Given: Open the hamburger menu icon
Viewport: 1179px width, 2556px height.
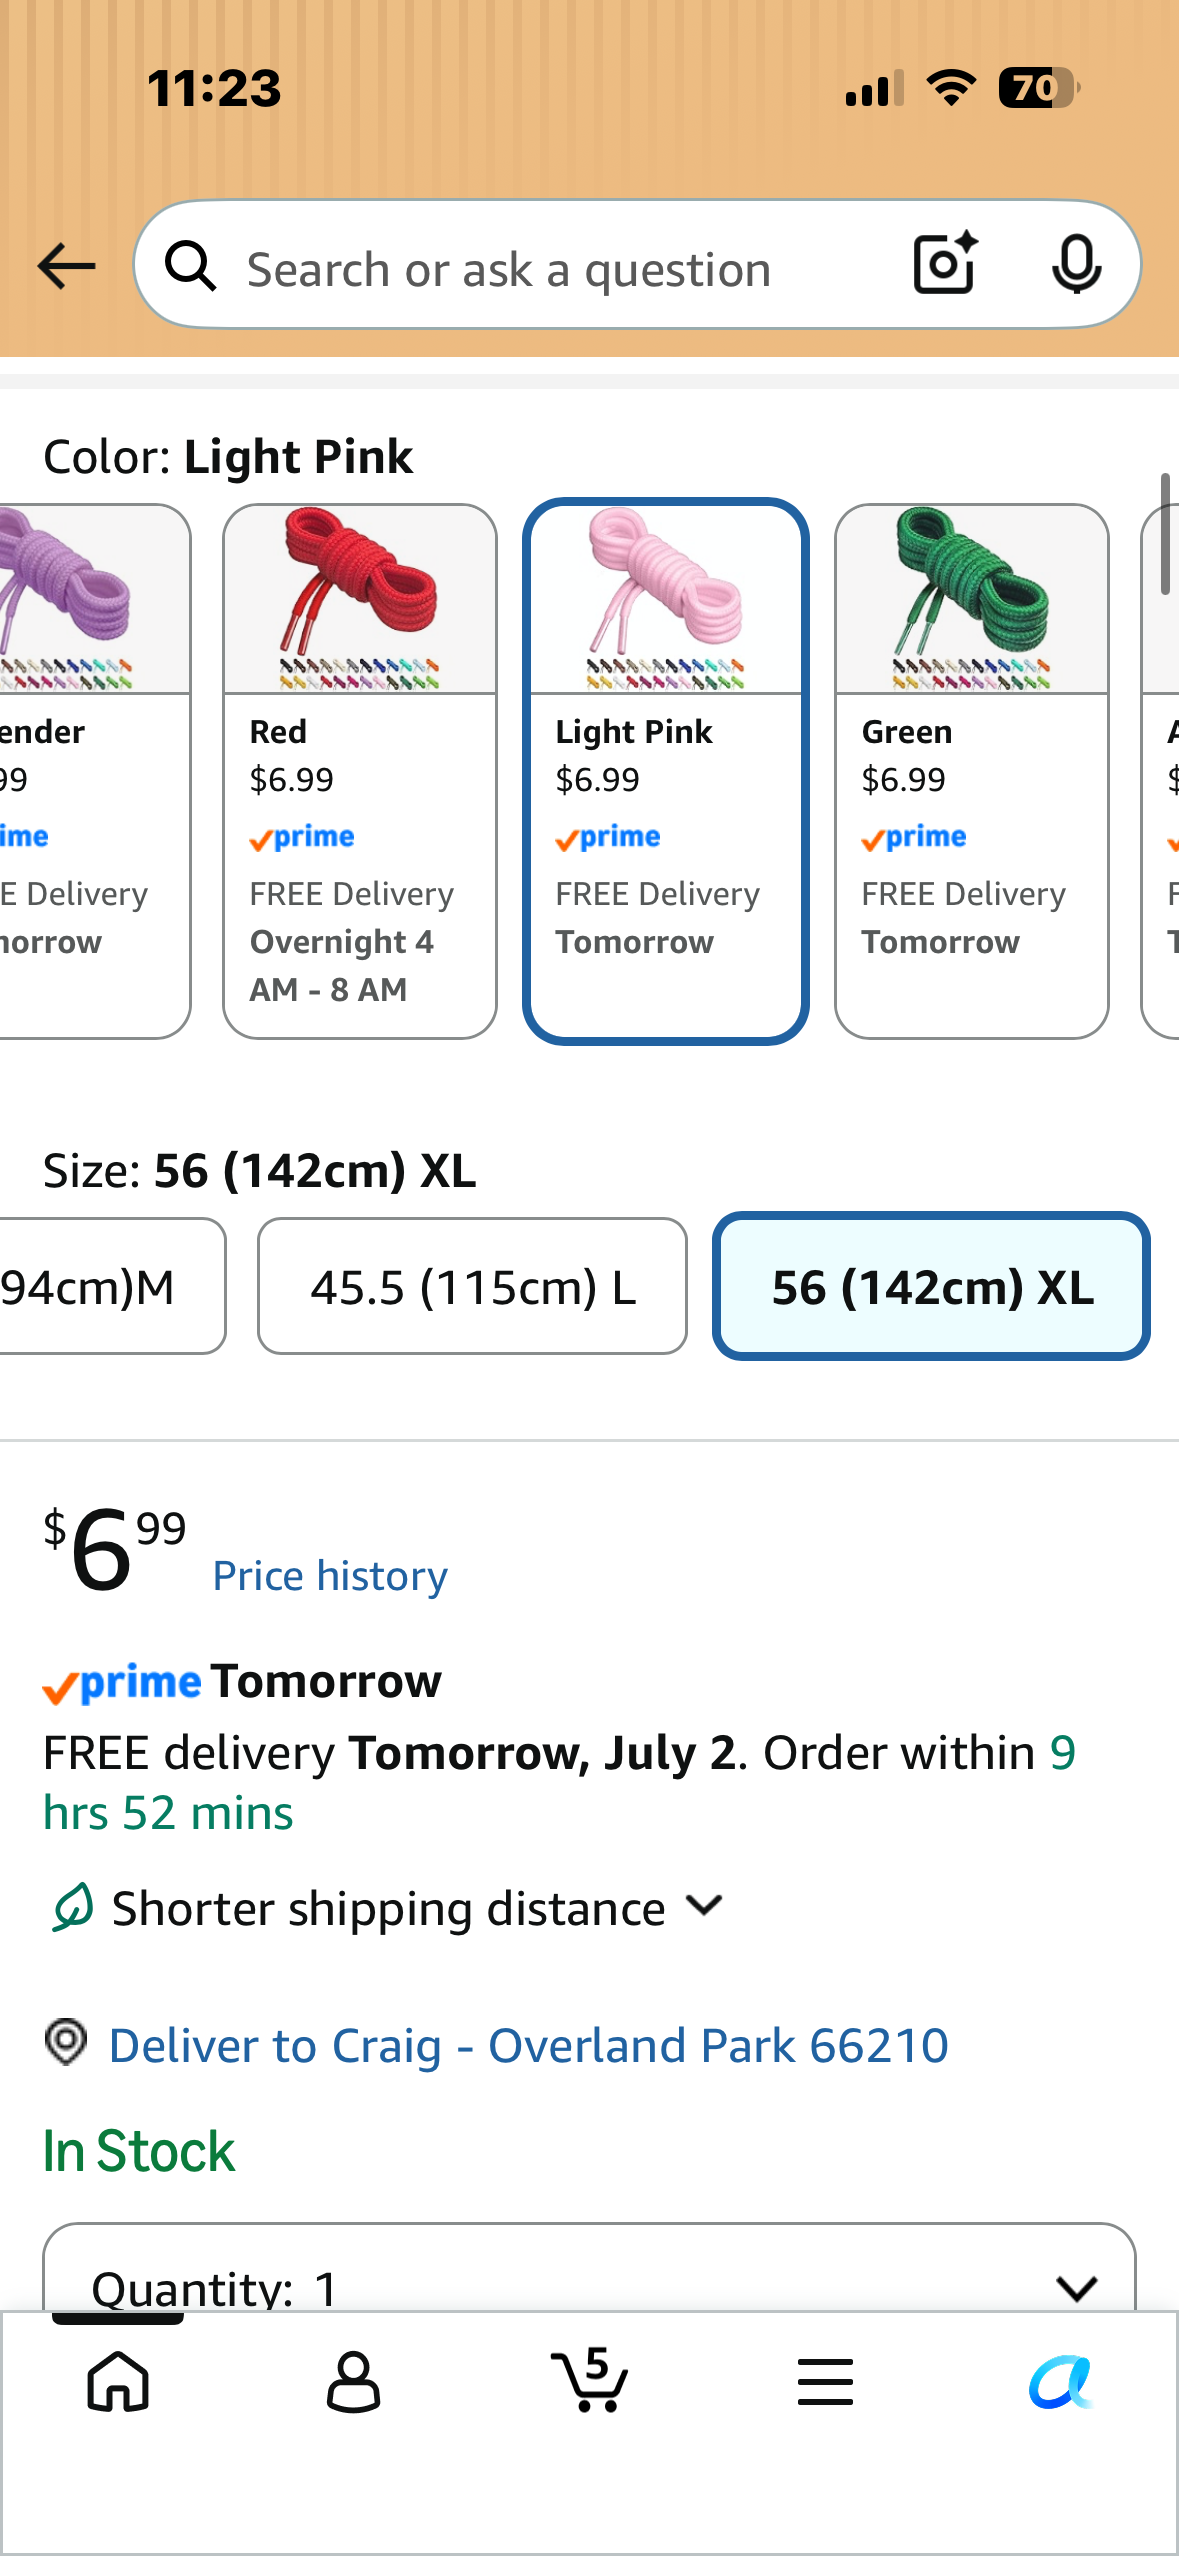Looking at the screenshot, I should pos(825,2381).
